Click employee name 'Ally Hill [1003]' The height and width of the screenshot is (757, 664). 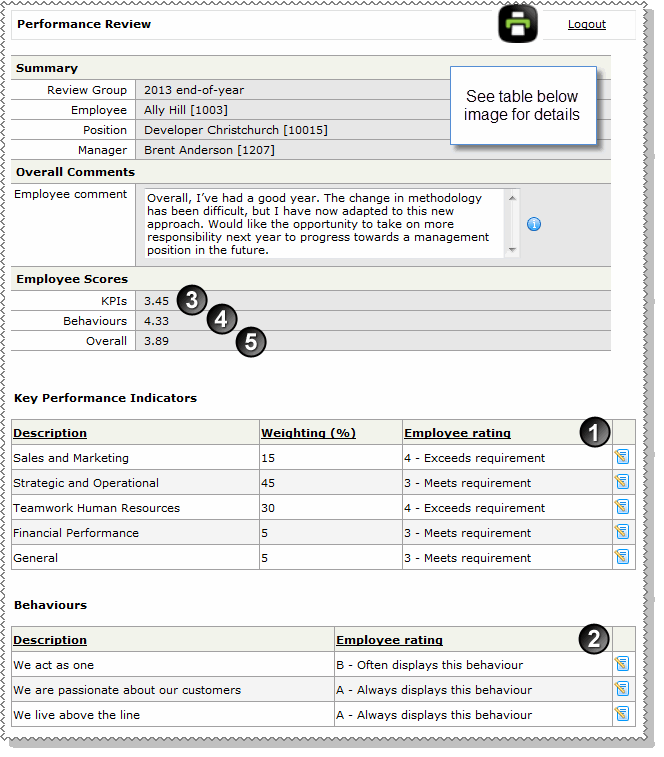pyautogui.click(x=186, y=110)
